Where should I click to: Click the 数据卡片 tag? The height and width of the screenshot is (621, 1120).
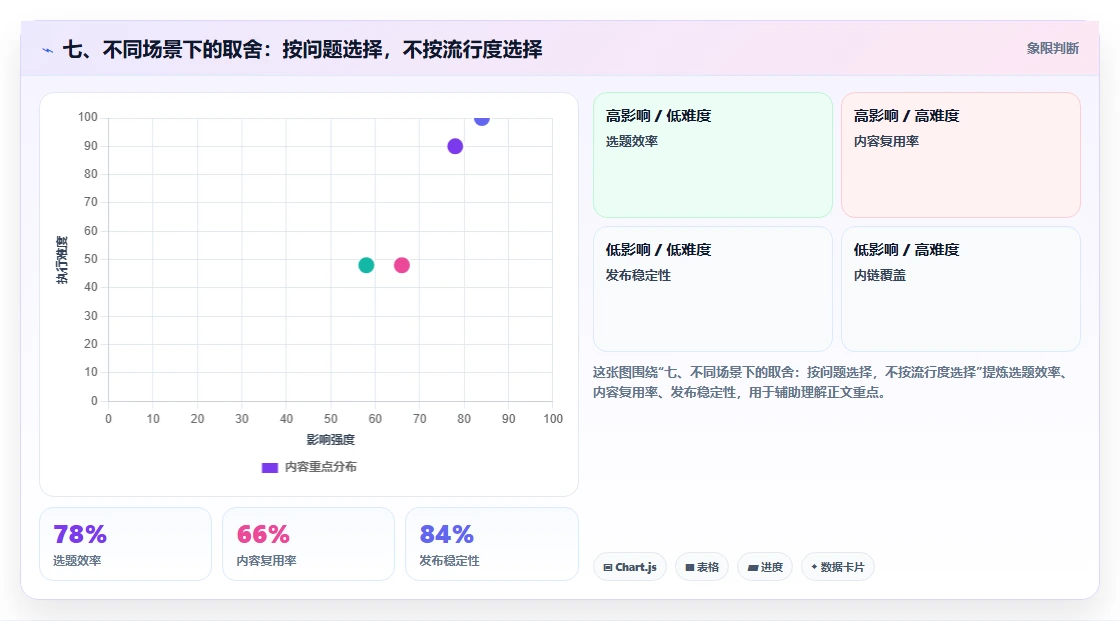click(838, 567)
